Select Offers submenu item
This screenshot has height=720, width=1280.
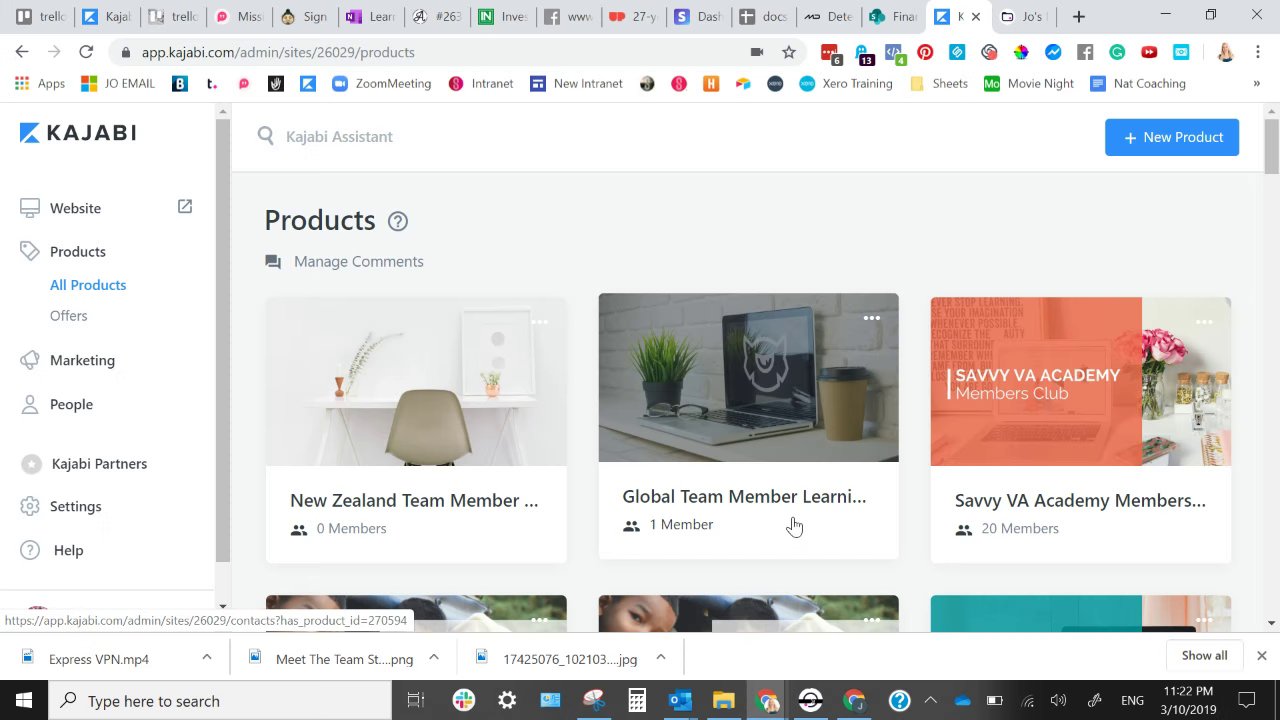click(69, 316)
